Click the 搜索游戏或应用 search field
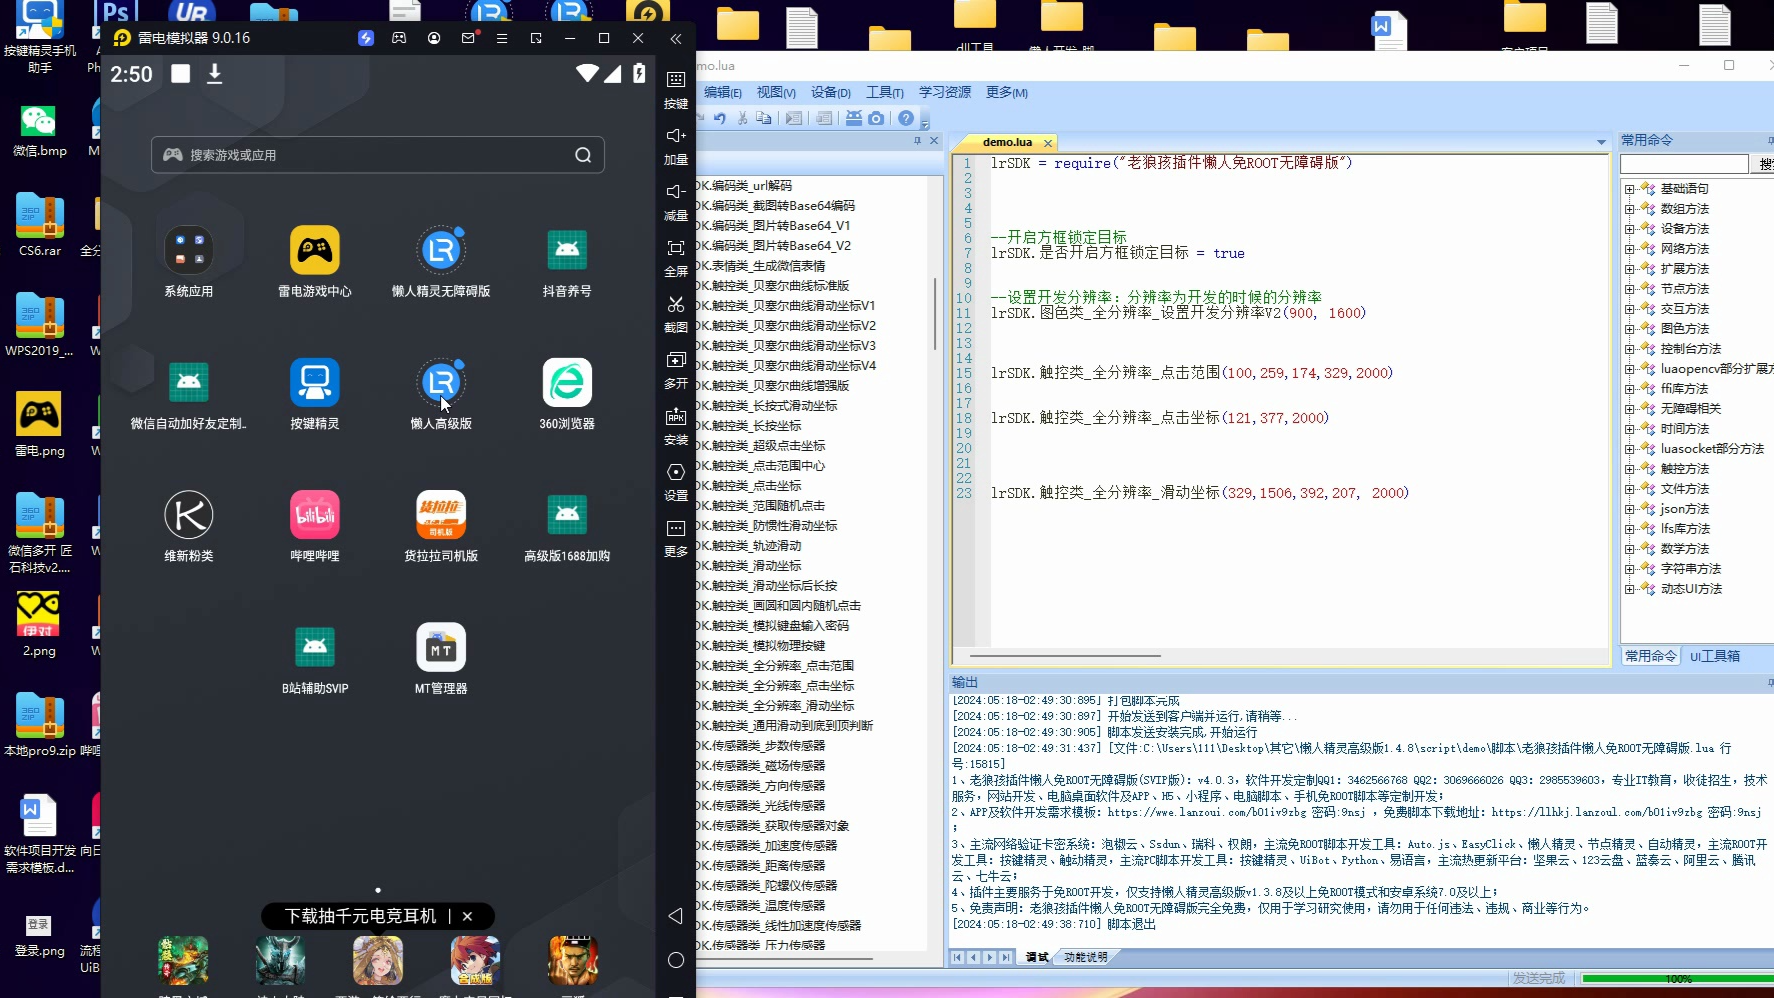 click(x=378, y=155)
